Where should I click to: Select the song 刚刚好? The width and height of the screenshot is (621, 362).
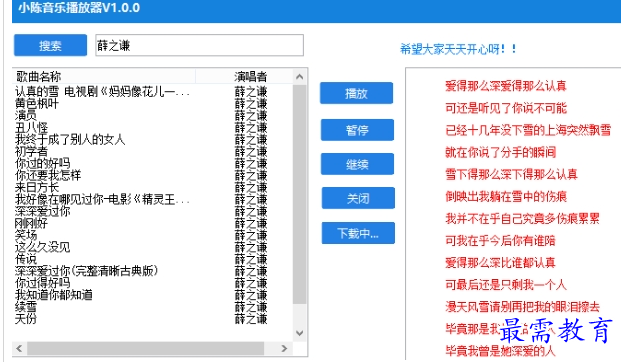(x=31, y=223)
